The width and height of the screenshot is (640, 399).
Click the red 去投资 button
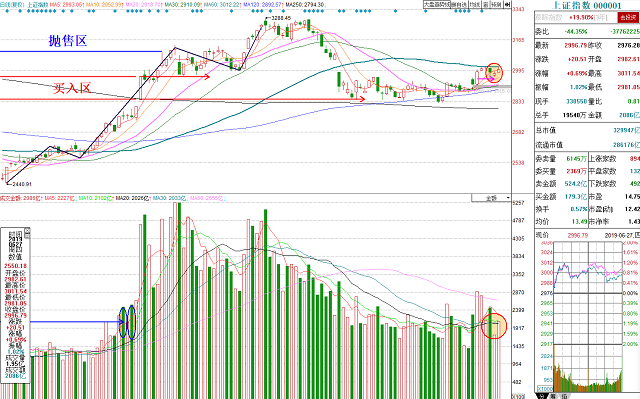[628, 17]
